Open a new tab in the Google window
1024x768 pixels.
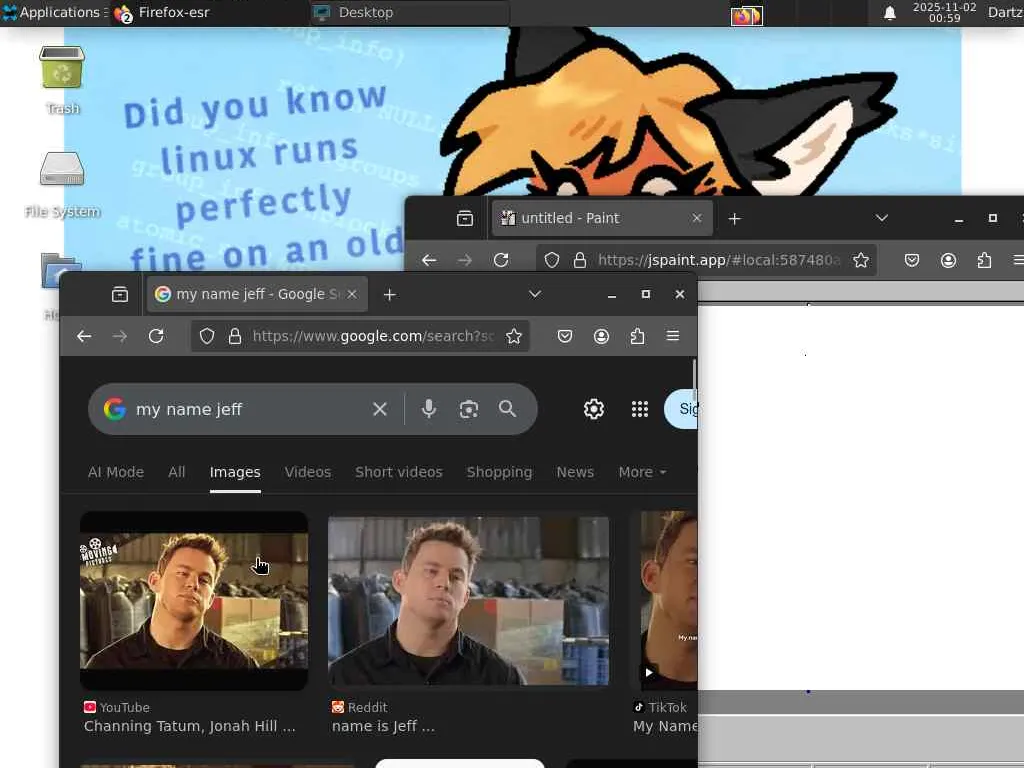coord(390,295)
